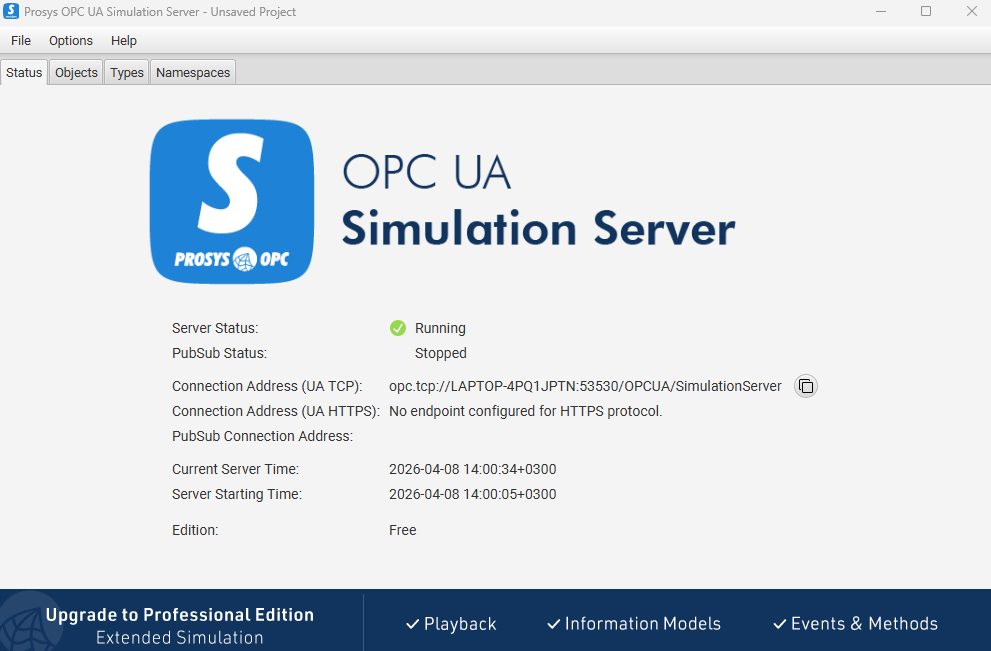991x651 pixels.
Task: Click the 'Stopped' PubSub status value
Action: coord(441,353)
